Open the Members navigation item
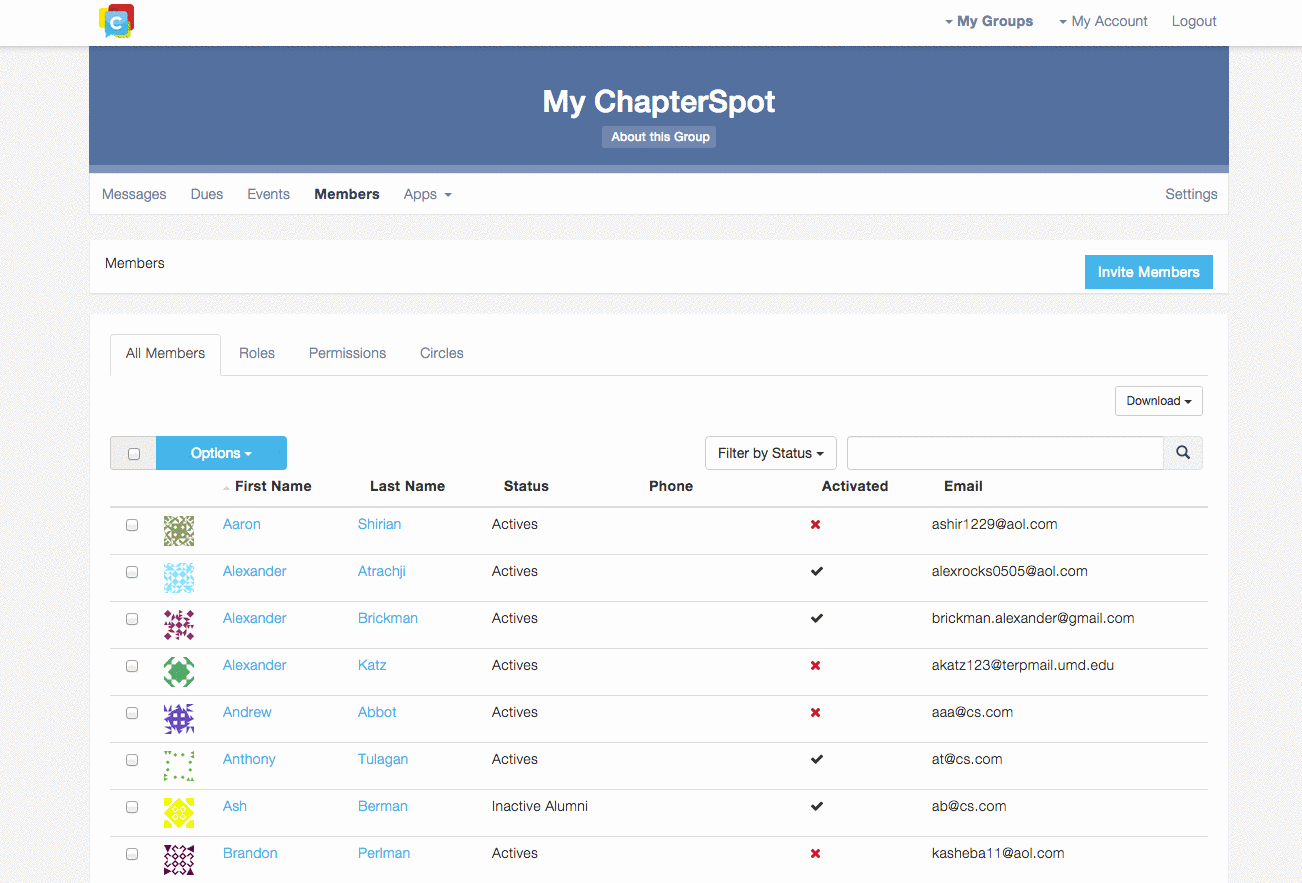 (347, 194)
